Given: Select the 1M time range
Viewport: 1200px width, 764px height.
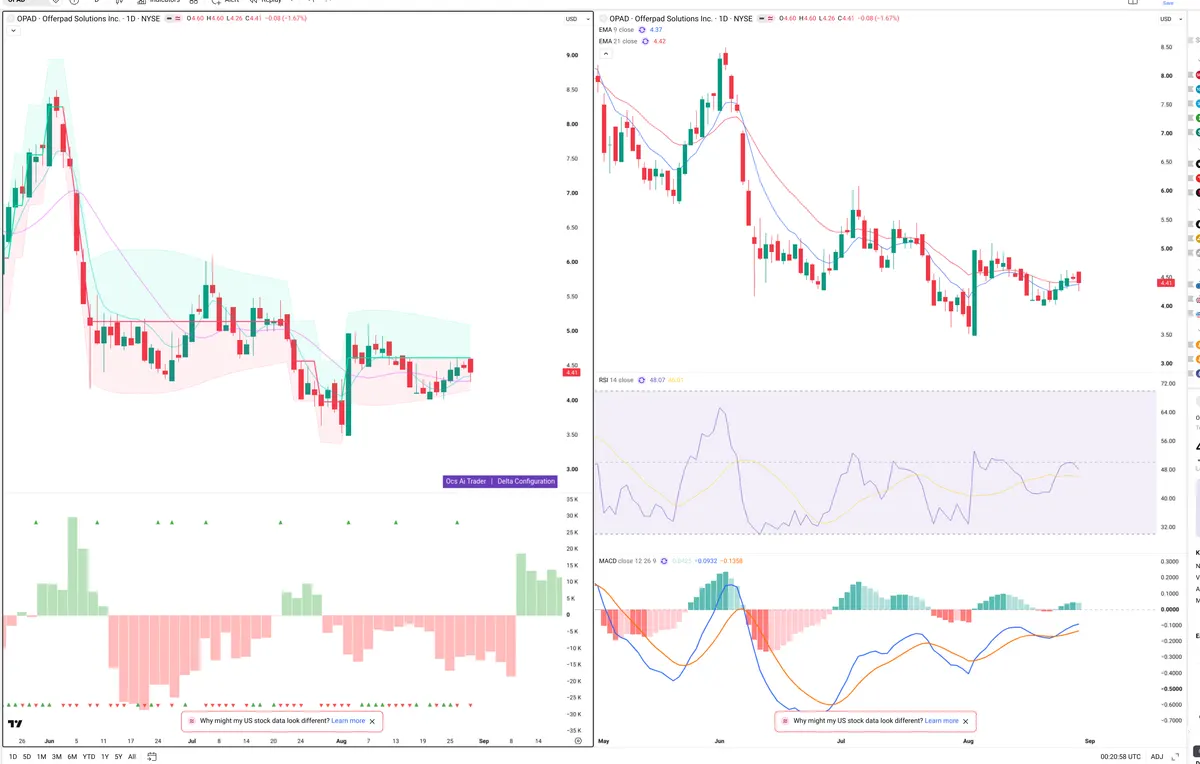Looking at the screenshot, I should point(42,756).
